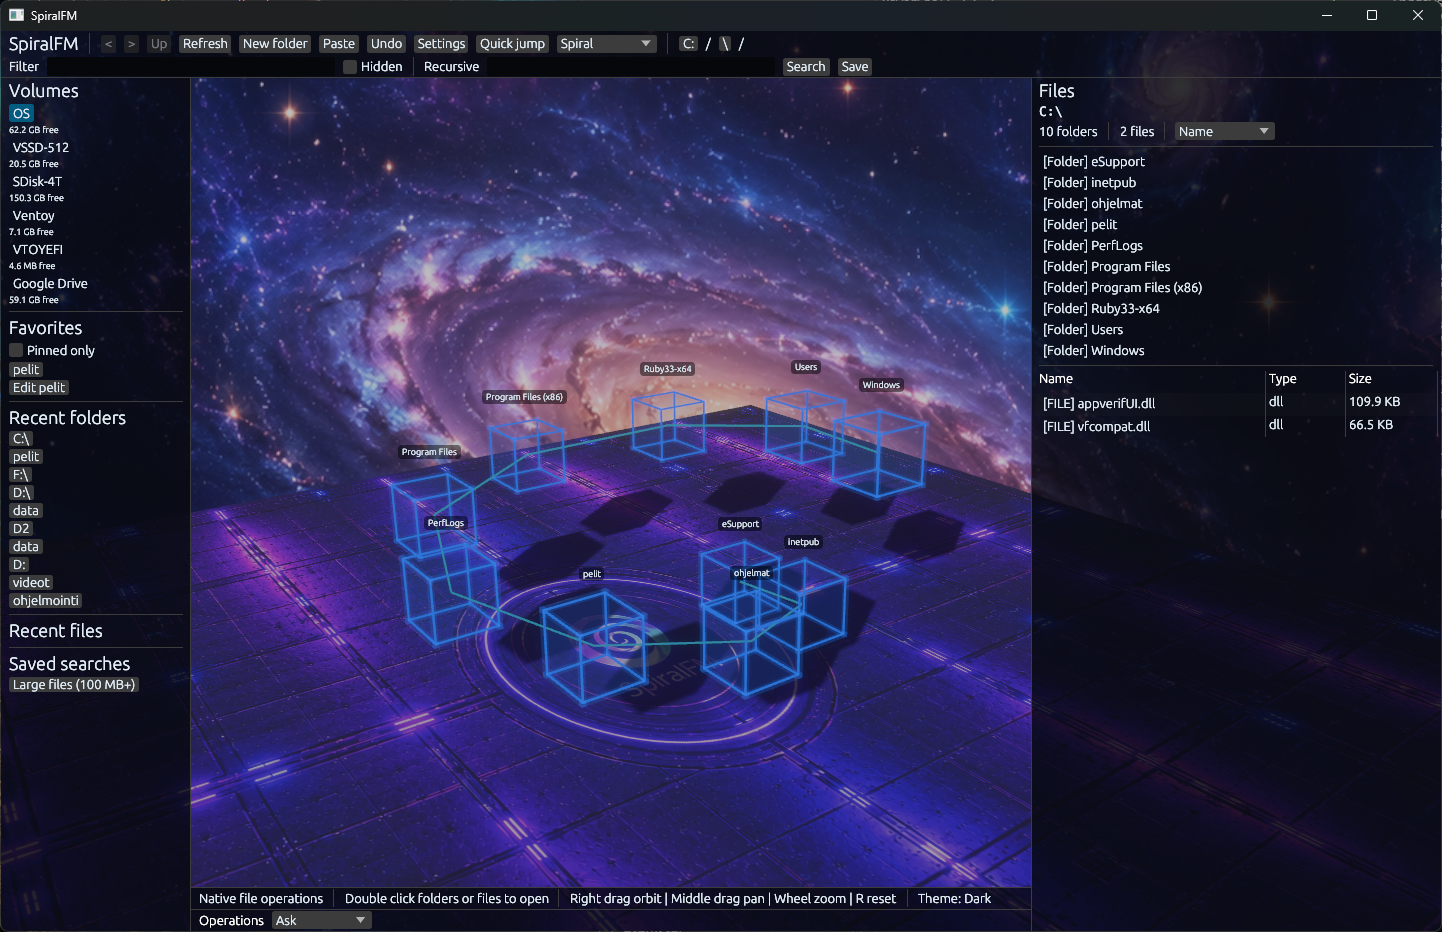Image resolution: width=1442 pixels, height=932 pixels.
Task: Create a New folder
Action: 275,44
